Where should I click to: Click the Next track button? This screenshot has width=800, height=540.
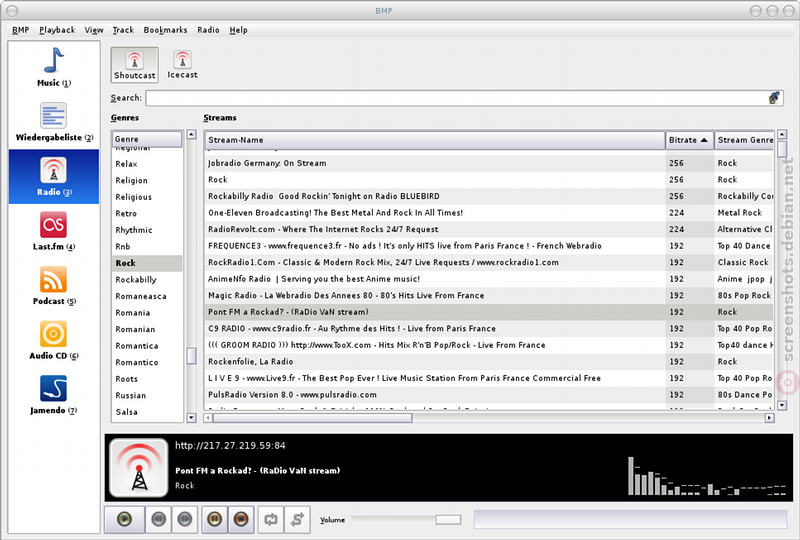coord(185,520)
